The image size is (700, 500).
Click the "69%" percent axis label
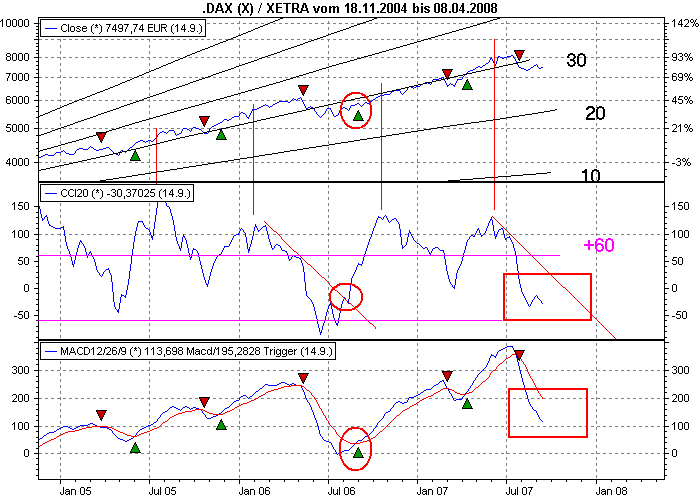tap(682, 77)
